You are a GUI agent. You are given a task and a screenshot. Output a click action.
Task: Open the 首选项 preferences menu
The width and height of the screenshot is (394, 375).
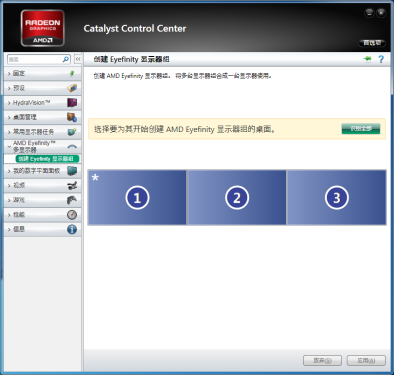pos(372,43)
